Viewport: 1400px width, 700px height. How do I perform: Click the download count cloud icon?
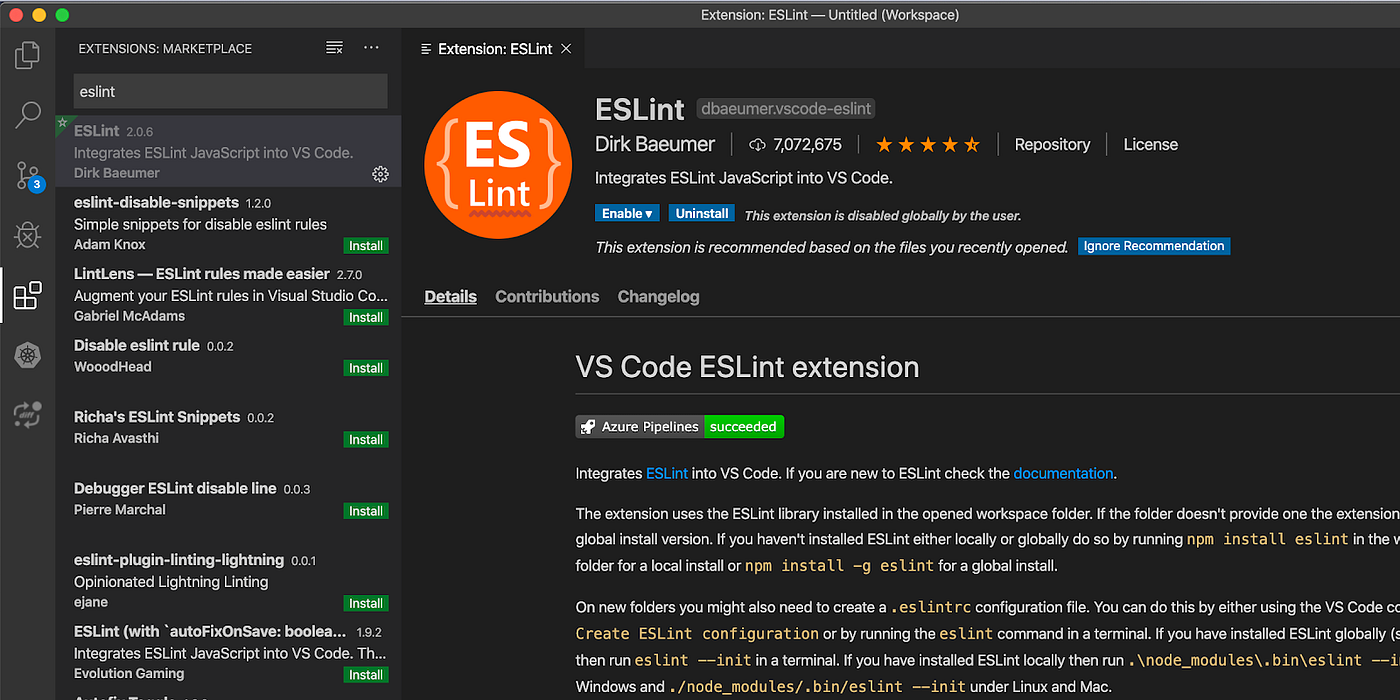coord(757,145)
